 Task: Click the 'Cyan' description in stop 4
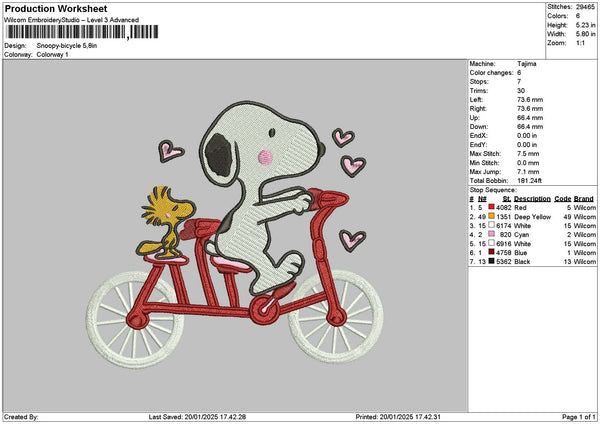[x=522, y=235]
